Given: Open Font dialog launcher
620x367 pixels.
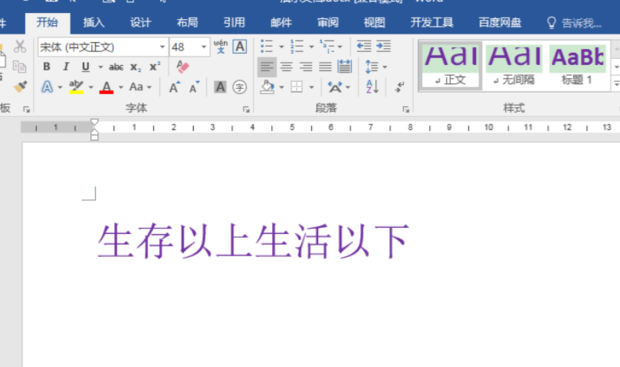Looking at the screenshot, I should [x=246, y=109].
